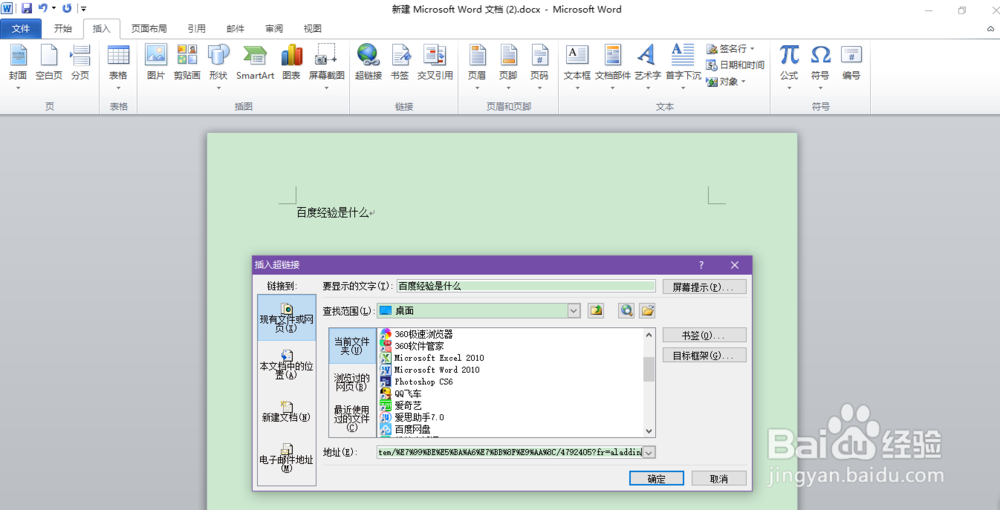The image size is (1000, 510).
Task: Switch to the 页面布局 tab
Action: (149, 29)
